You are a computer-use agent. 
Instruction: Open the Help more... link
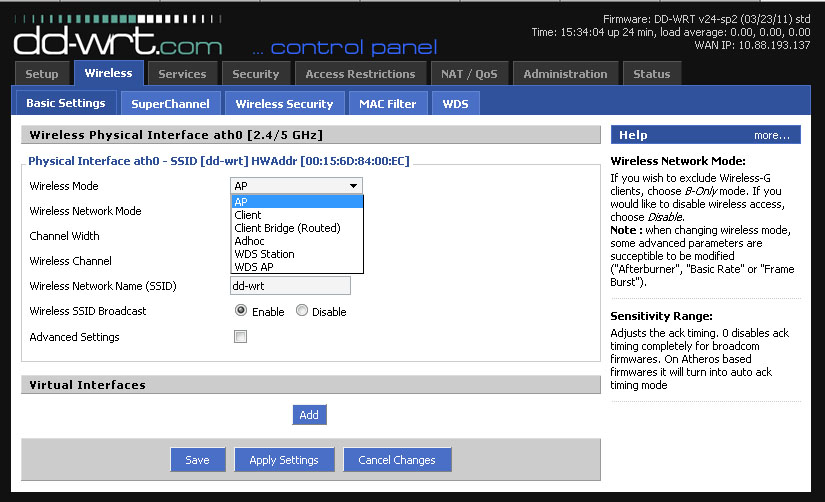(772, 135)
